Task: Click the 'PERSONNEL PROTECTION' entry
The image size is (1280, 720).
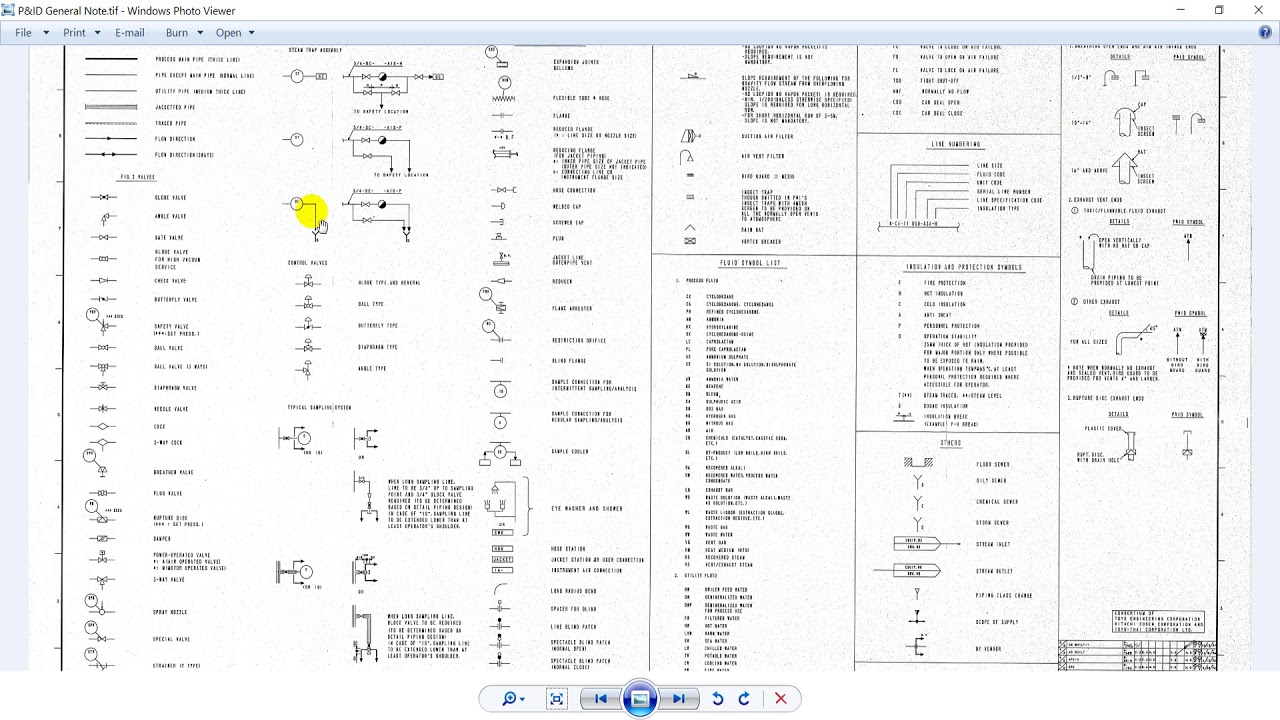Action: pos(951,326)
